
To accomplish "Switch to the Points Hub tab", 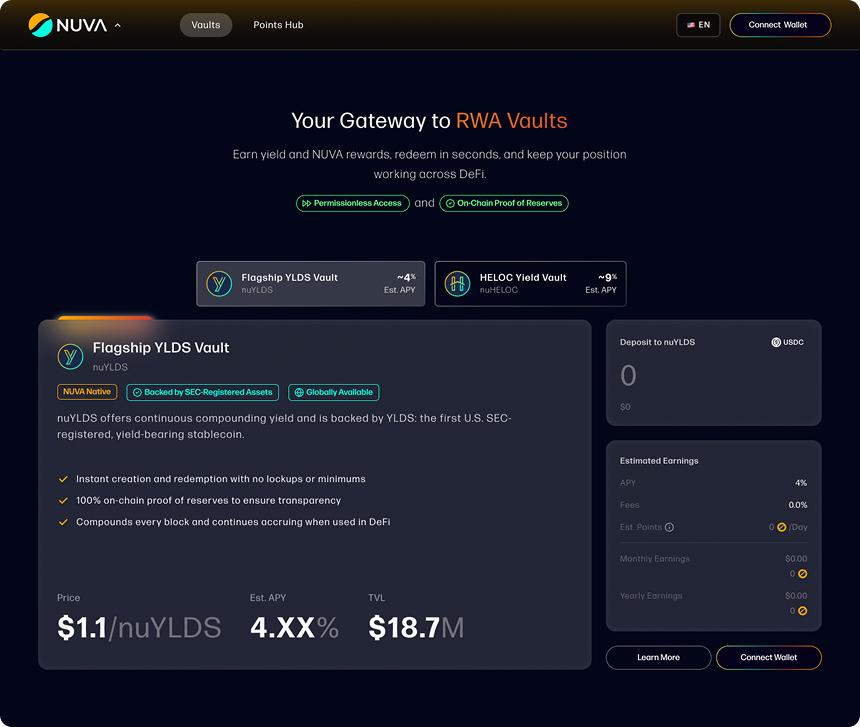I will 278,25.
